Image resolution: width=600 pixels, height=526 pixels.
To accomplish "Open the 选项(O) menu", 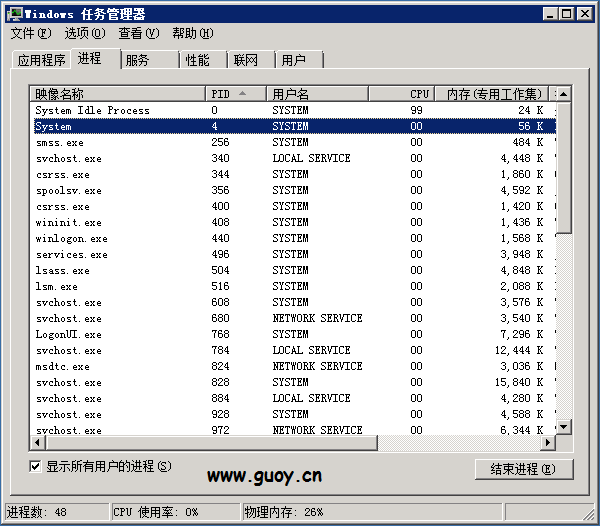I will (x=85, y=33).
